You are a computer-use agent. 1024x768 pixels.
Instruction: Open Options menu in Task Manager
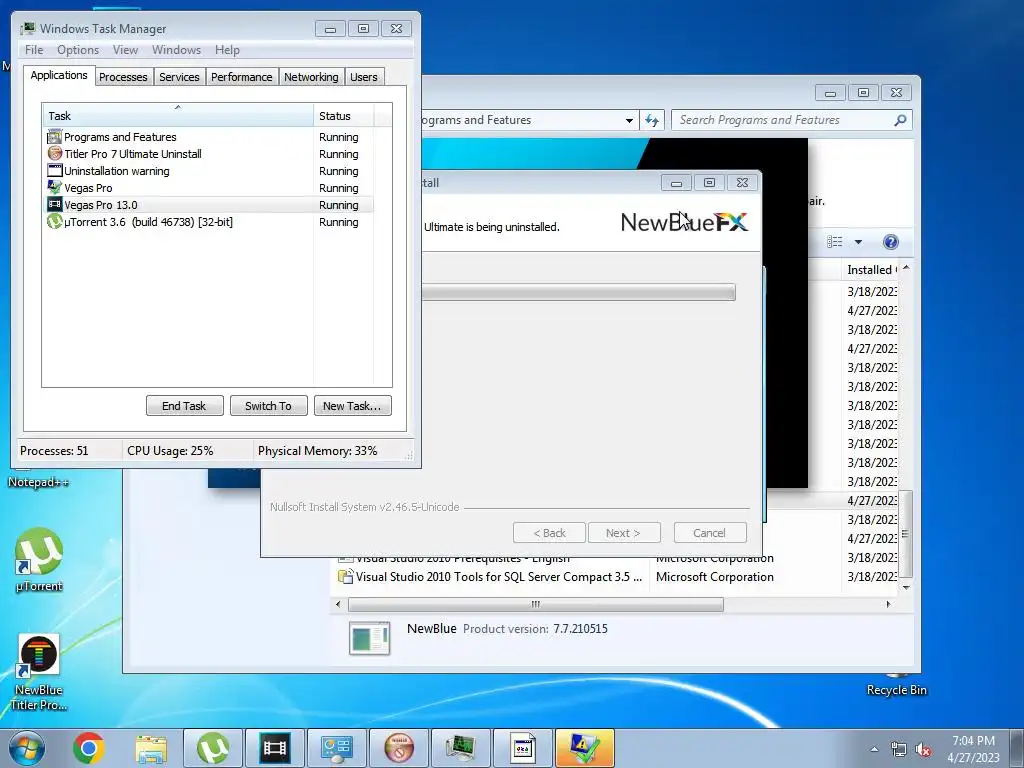78,50
